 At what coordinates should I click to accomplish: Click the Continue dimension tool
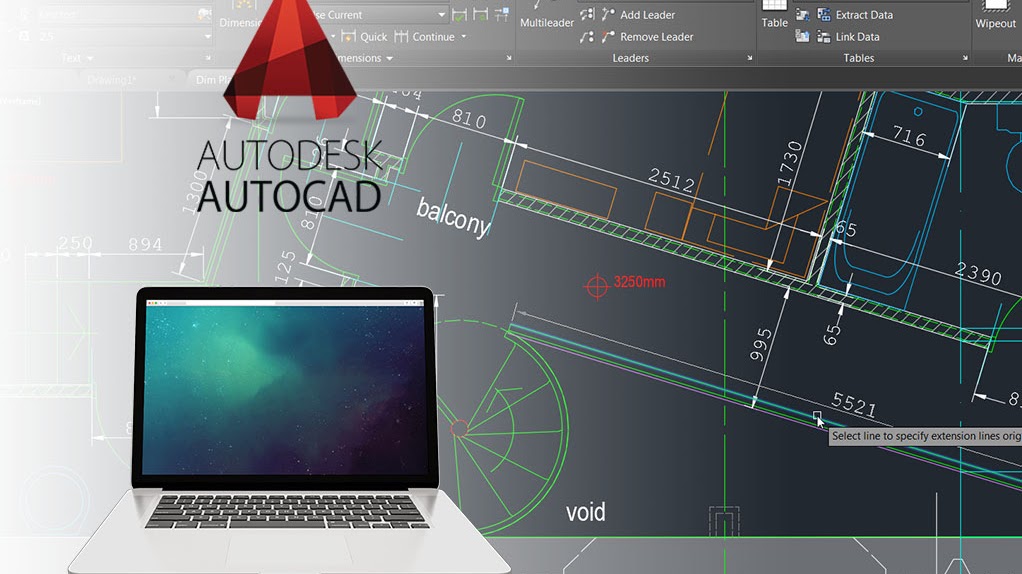coord(425,36)
